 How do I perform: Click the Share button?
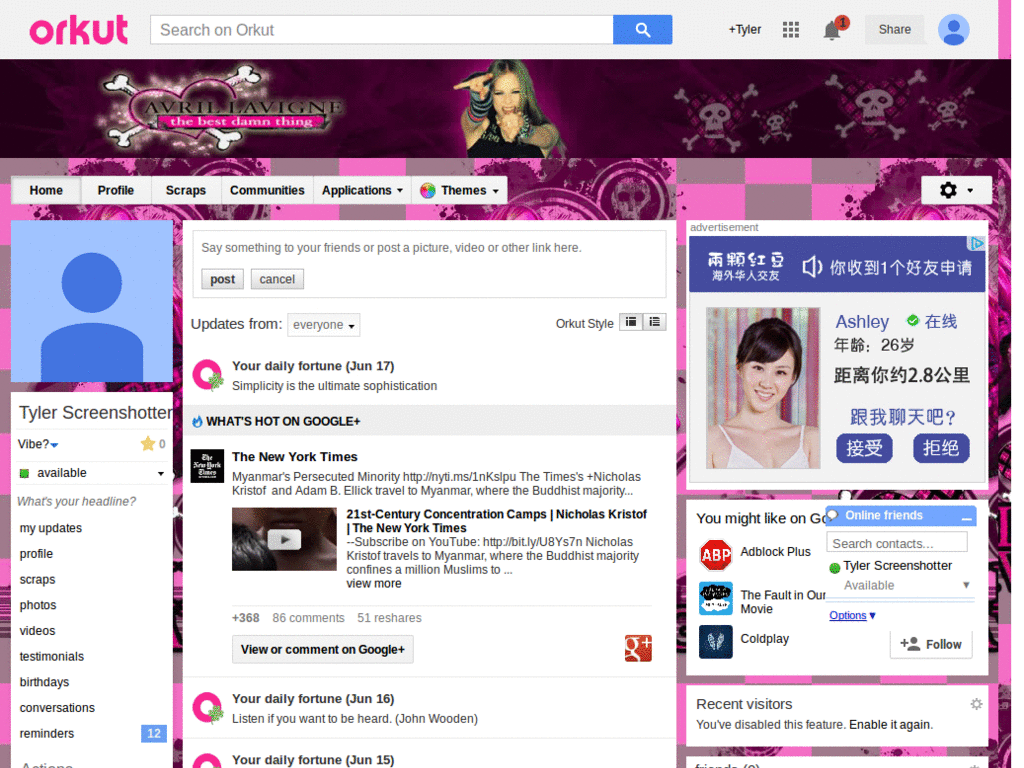pyautogui.click(x=894, y=29)
